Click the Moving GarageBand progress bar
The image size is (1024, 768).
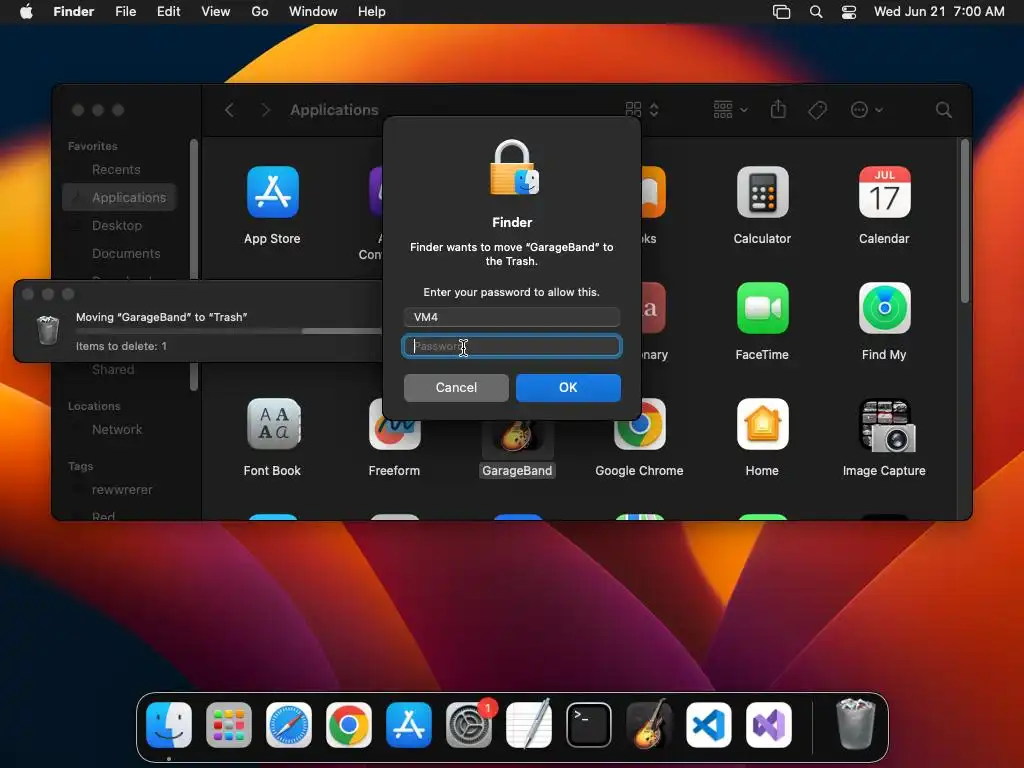[x=229, y=331]
